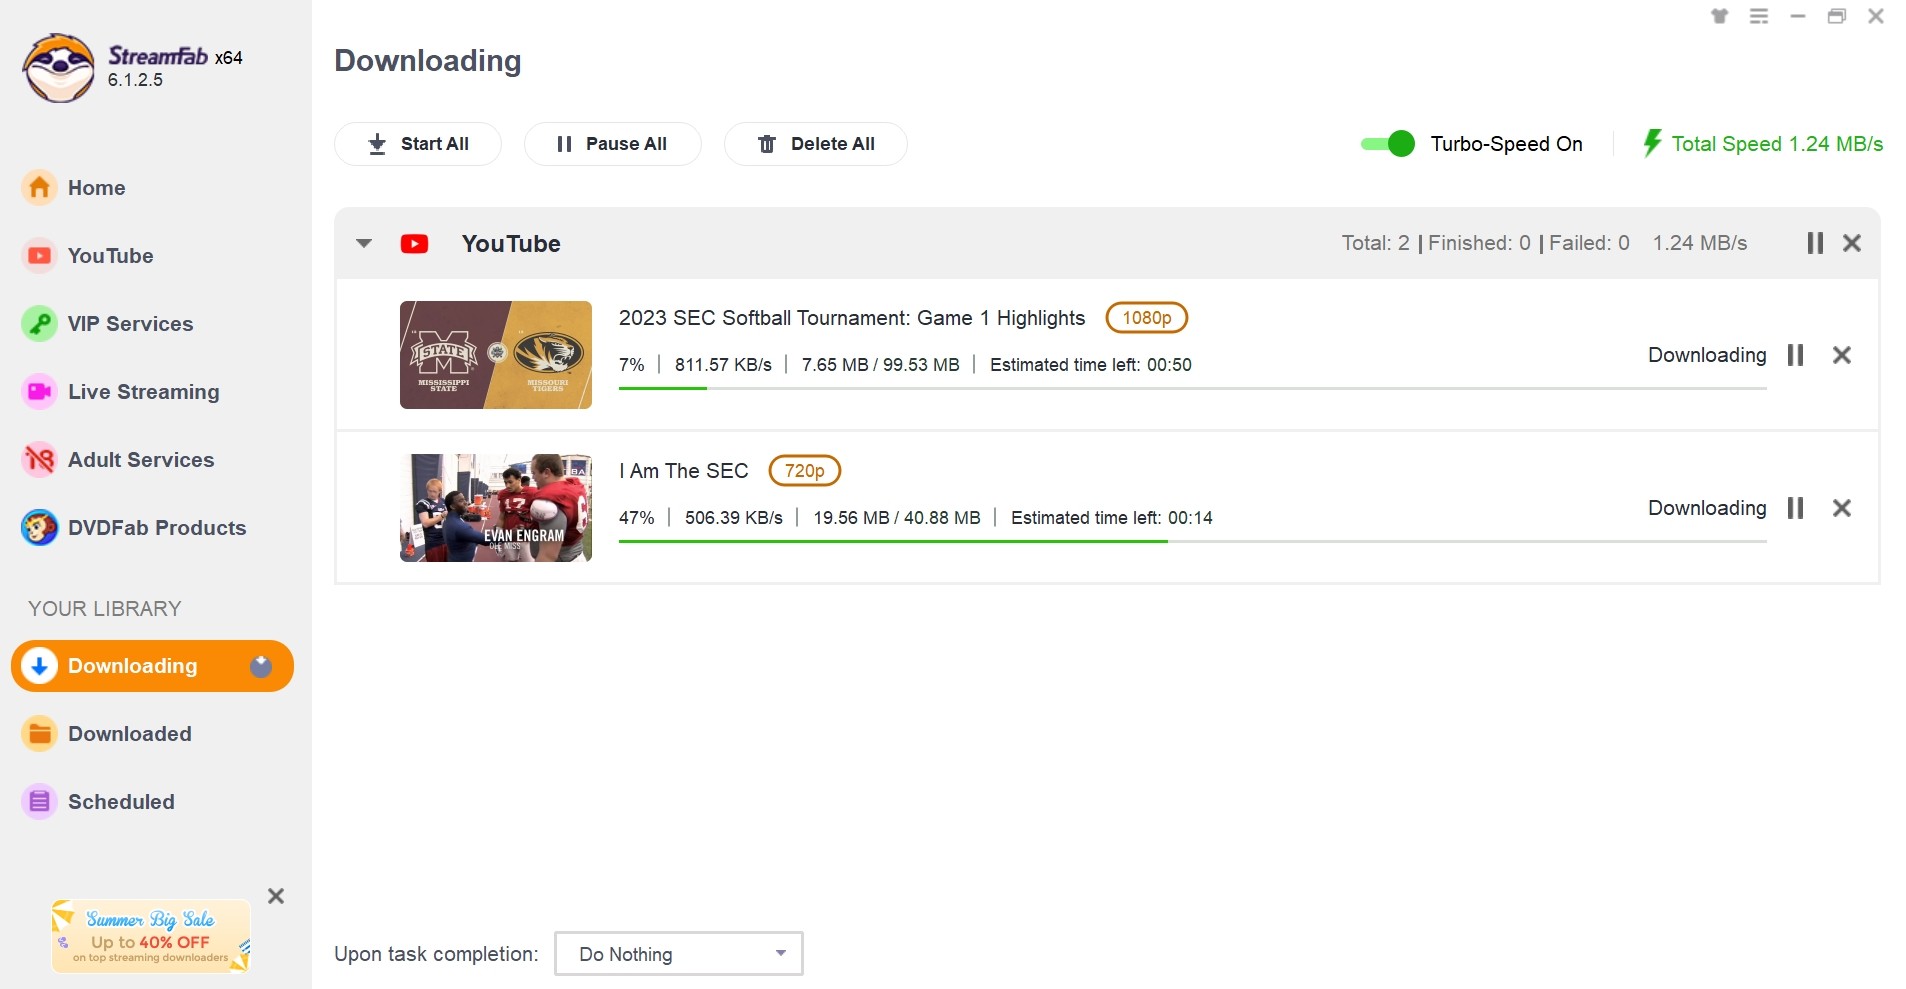Click the Home house icon

coord(39,188)
